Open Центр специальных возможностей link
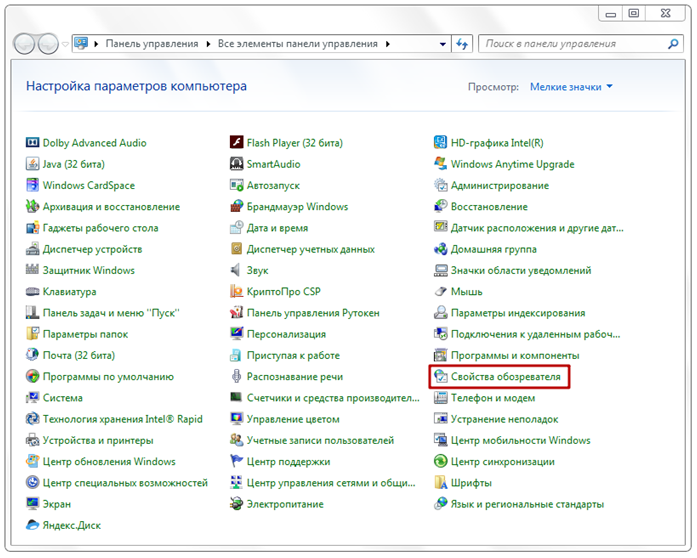The width and height of the screenshot is (697, 558). point(125,483)
